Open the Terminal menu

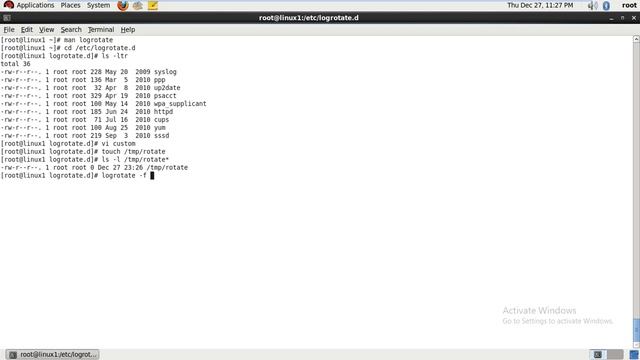(x=101, y=29)
